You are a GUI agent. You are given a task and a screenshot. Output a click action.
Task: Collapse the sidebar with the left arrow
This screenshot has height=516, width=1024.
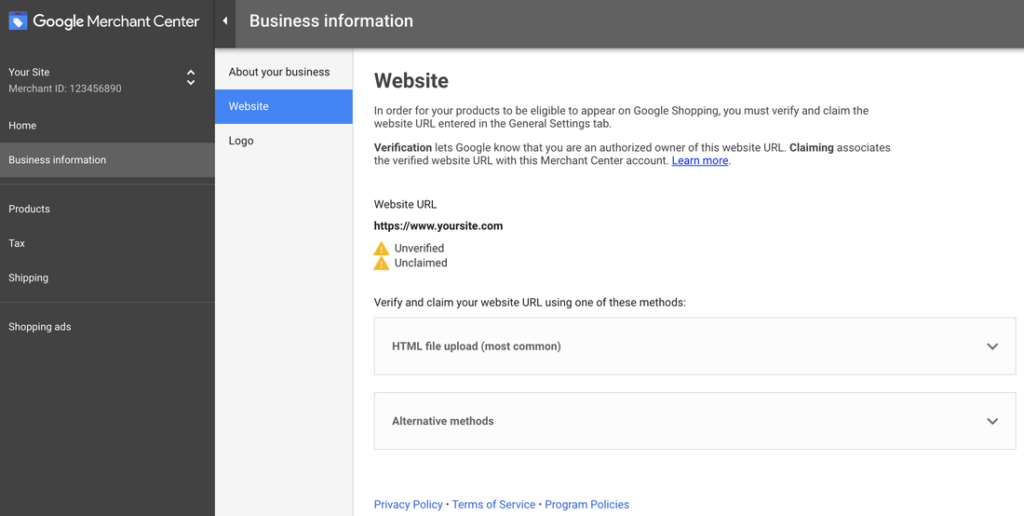[x=225, y=21]
